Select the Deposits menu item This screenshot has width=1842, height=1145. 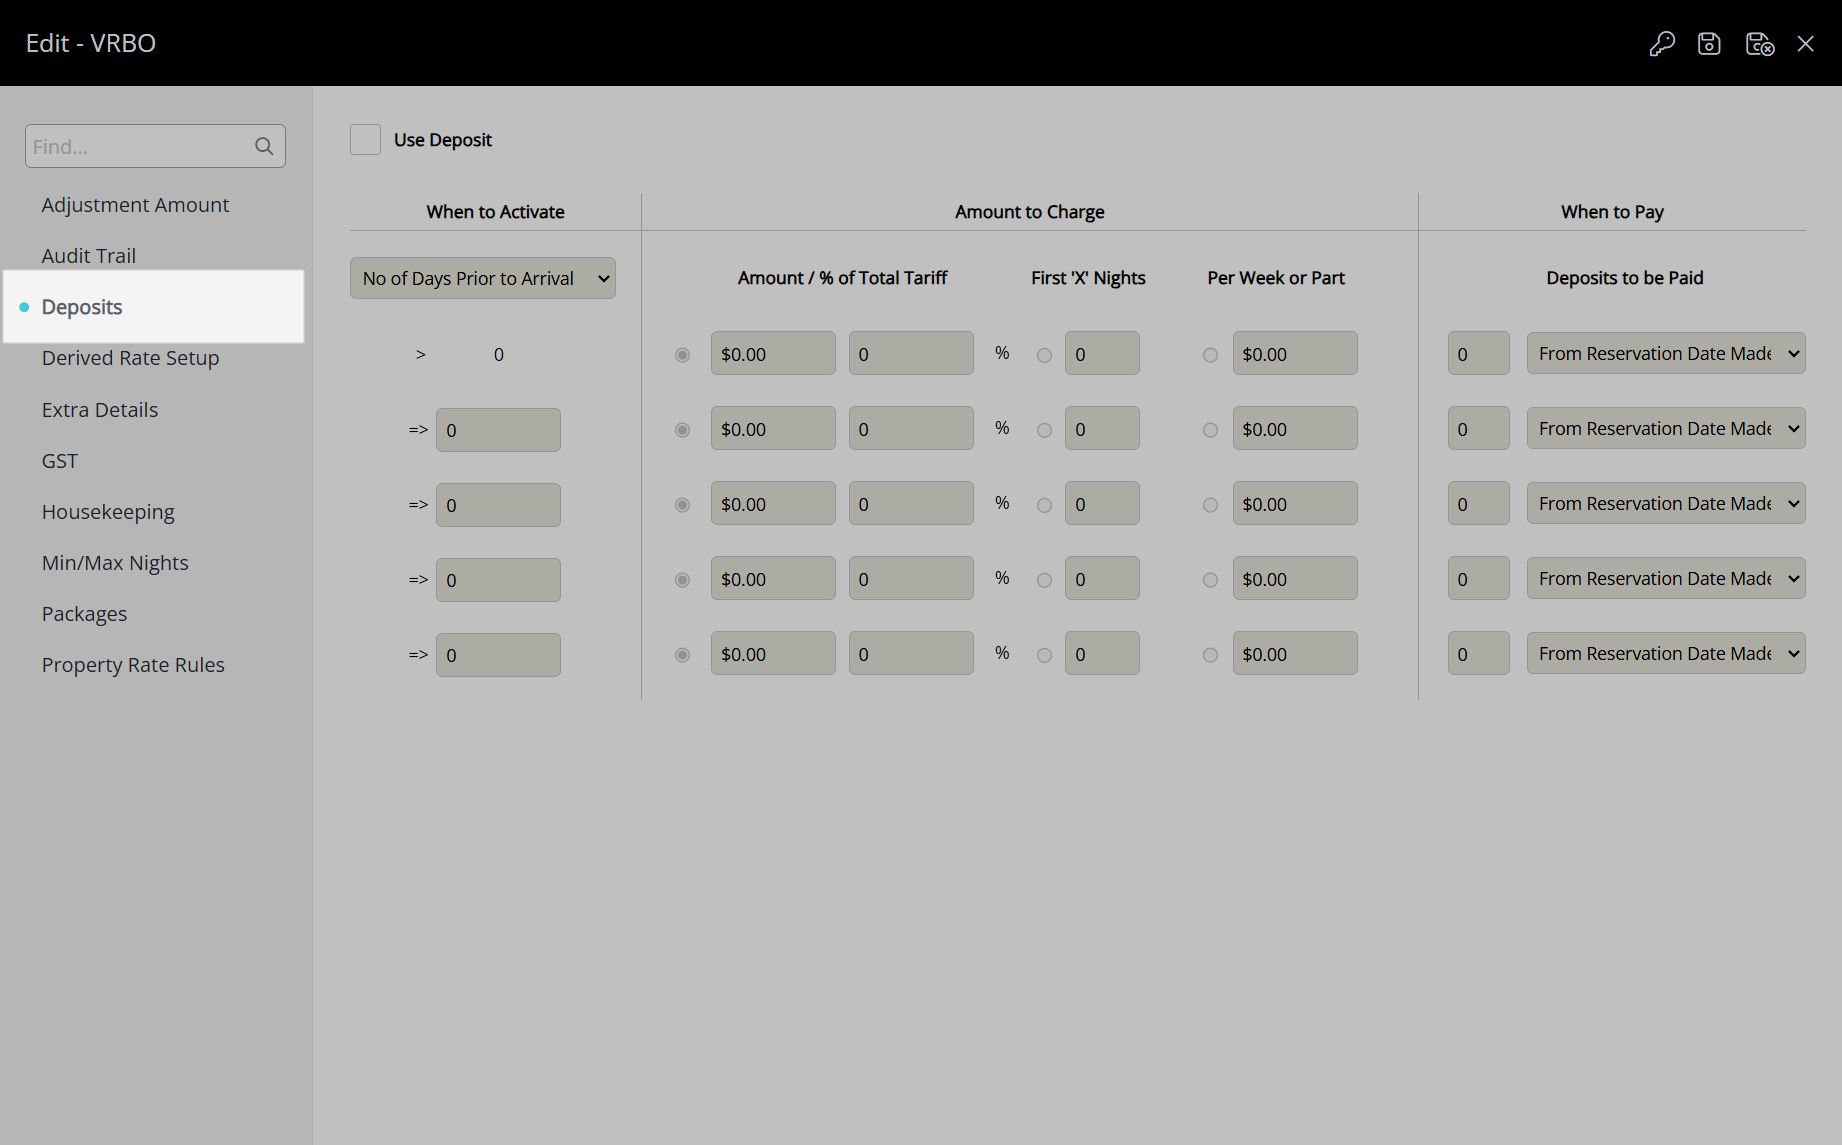click(x=154, y=307)
